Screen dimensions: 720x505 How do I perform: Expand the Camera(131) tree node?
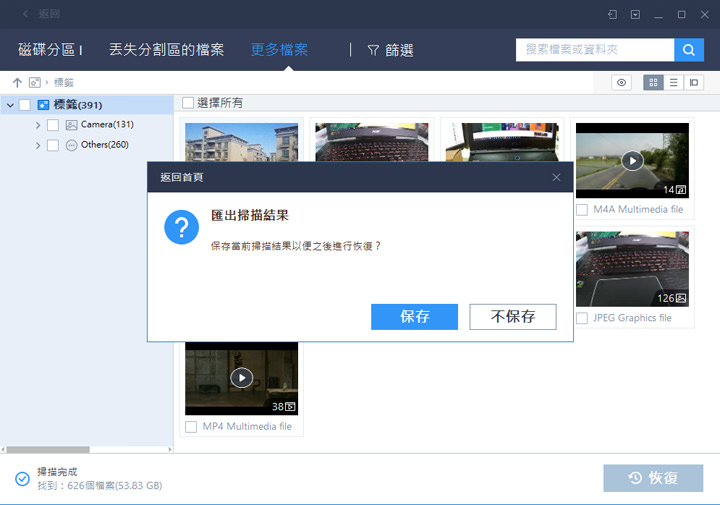coord(38,125)
